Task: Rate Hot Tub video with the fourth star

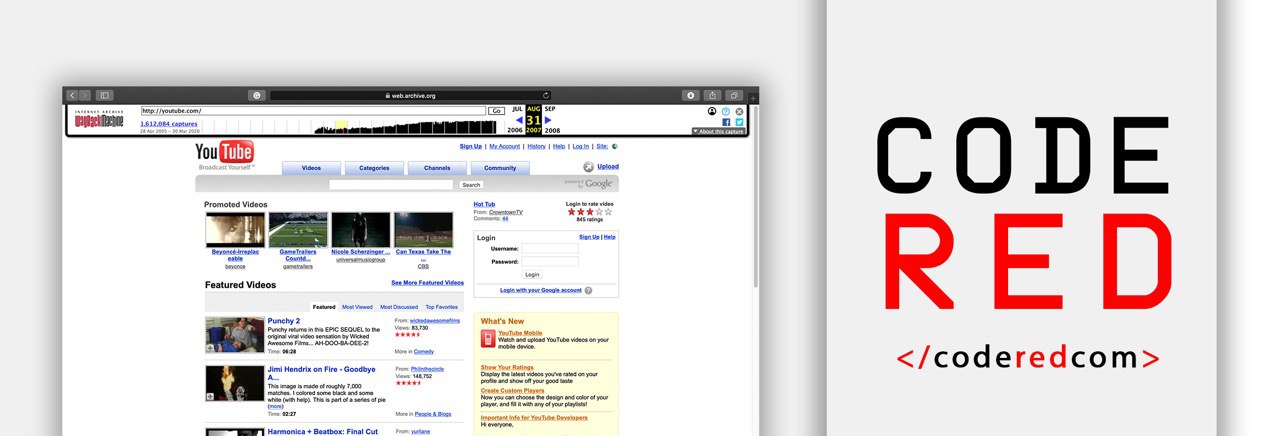Action: coord(599,212)
